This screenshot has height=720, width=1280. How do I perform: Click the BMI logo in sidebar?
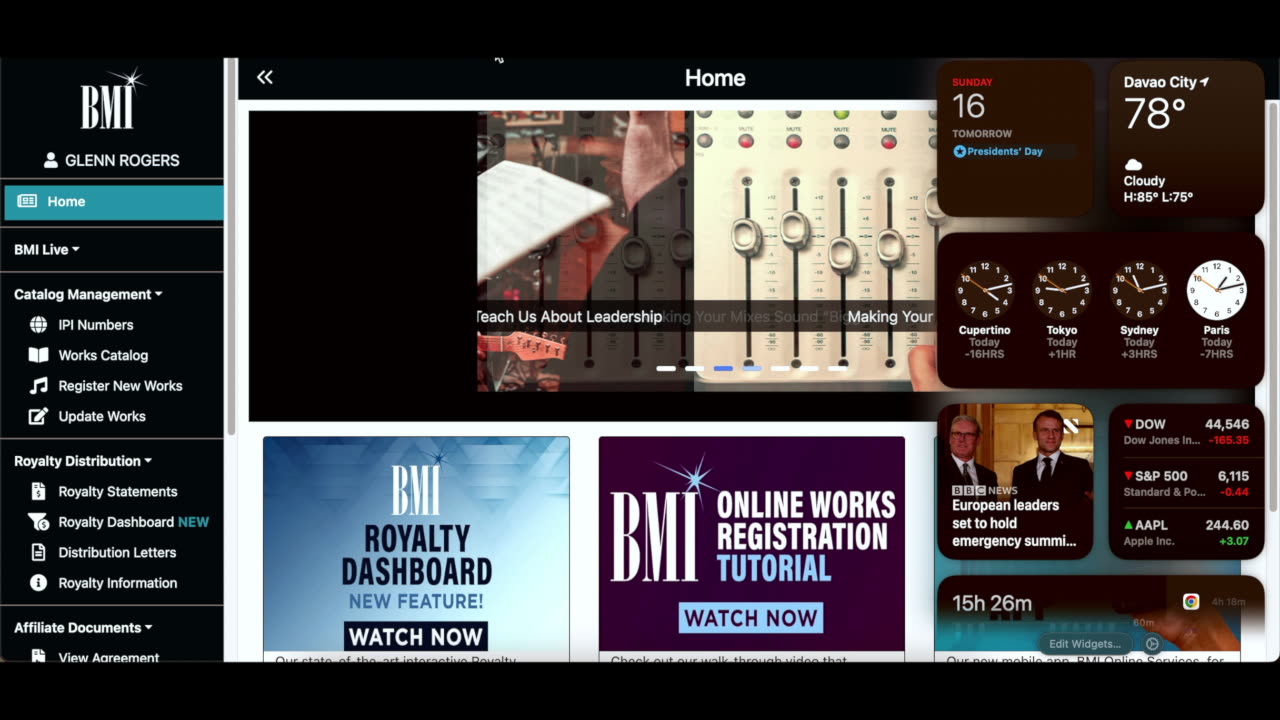pos(112,100)
